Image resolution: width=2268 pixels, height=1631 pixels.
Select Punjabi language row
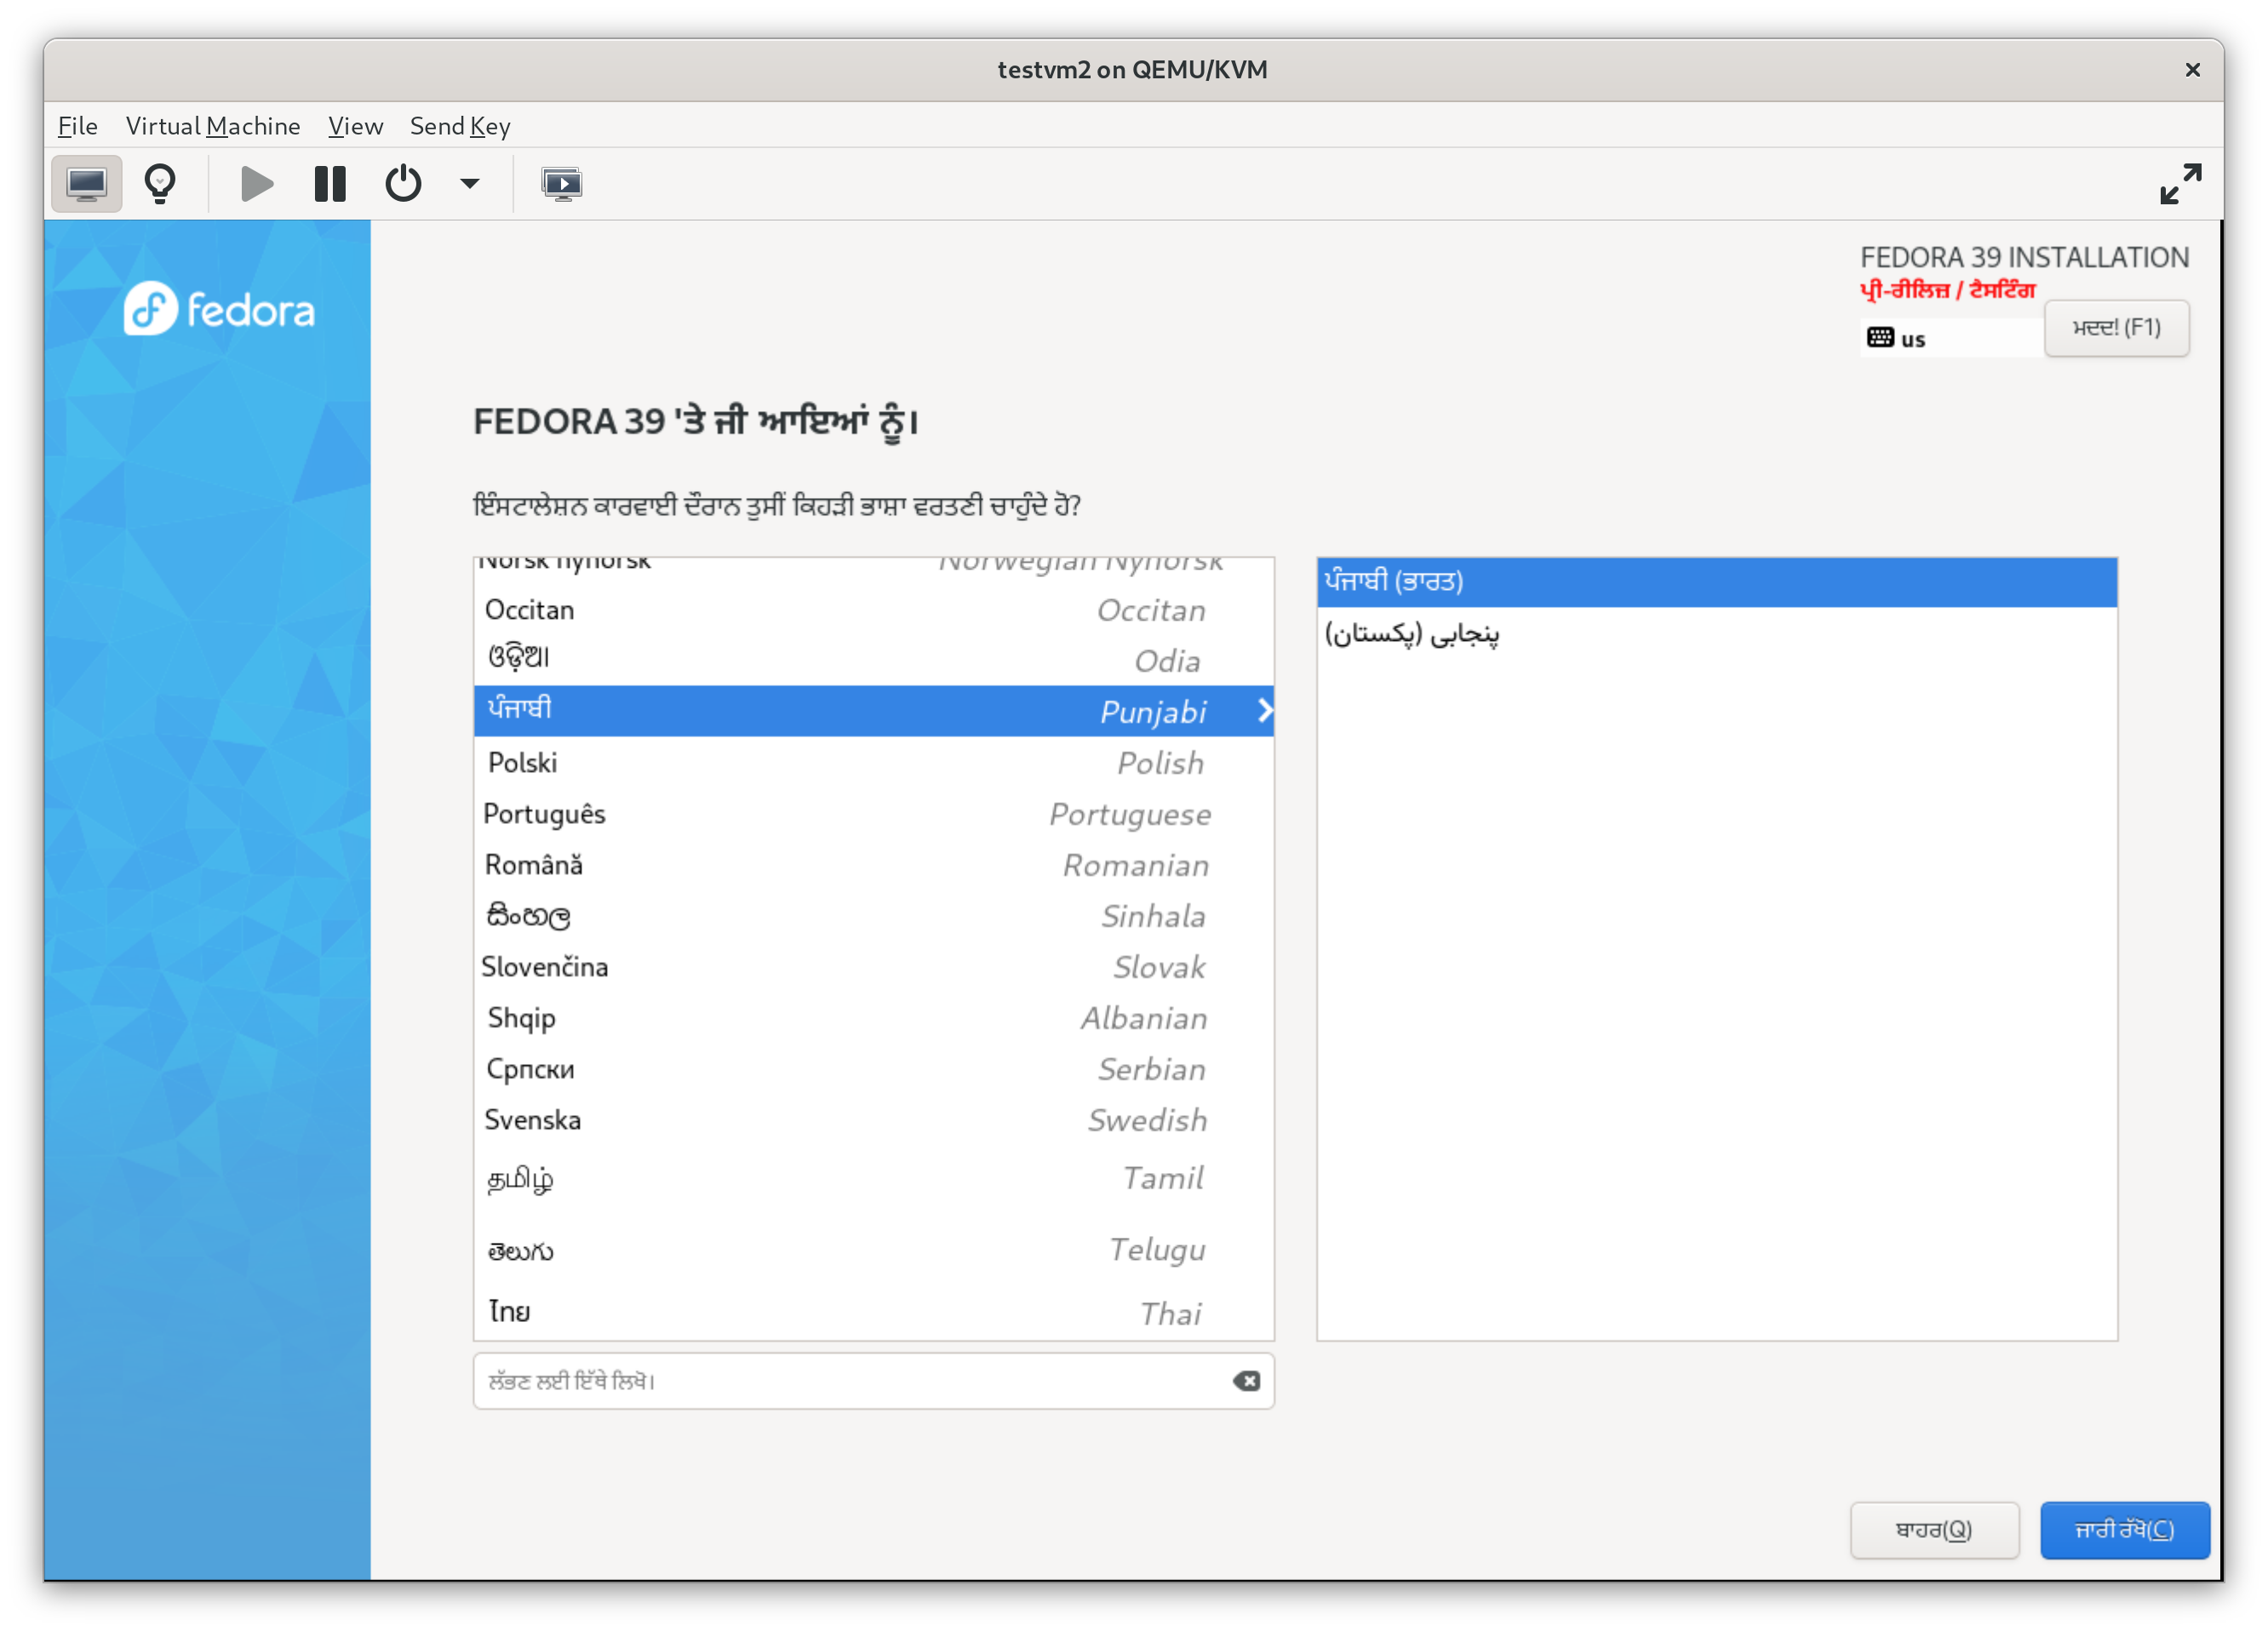pos(874,711)
